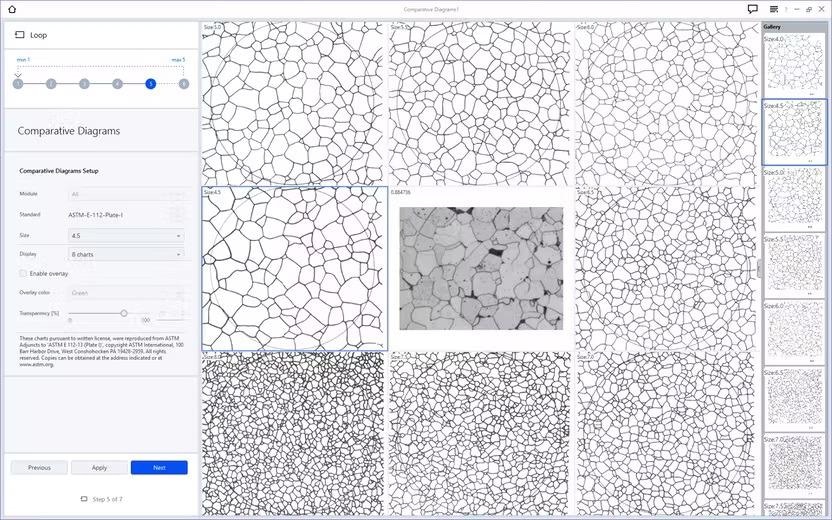Open the list menu icon in title bar
832x520 pixels.
[774, 9]
